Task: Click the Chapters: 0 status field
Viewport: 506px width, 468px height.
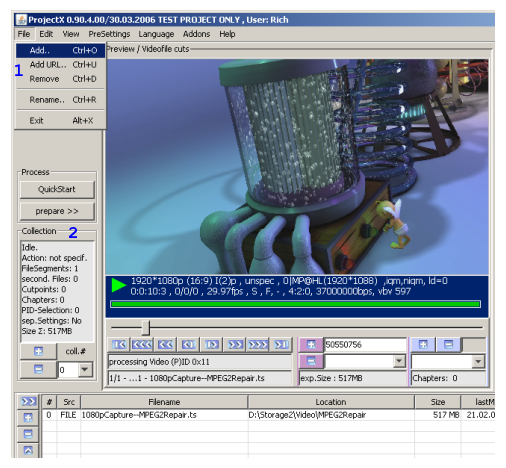Action: tap(448, 378)
